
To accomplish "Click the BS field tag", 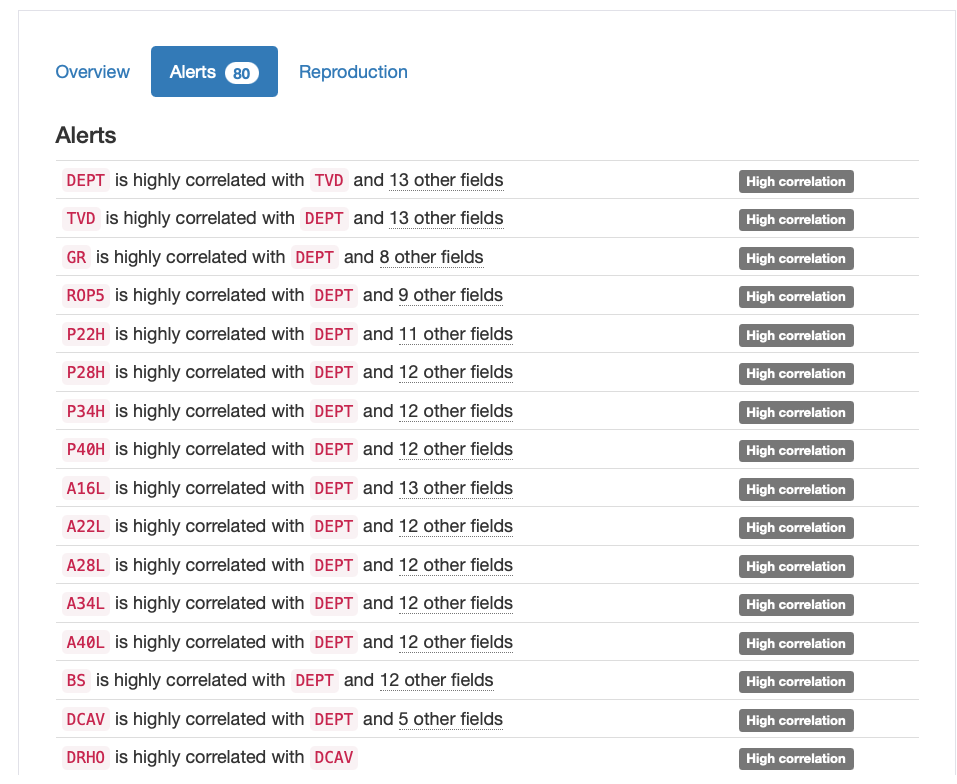I will coord(76,680).
